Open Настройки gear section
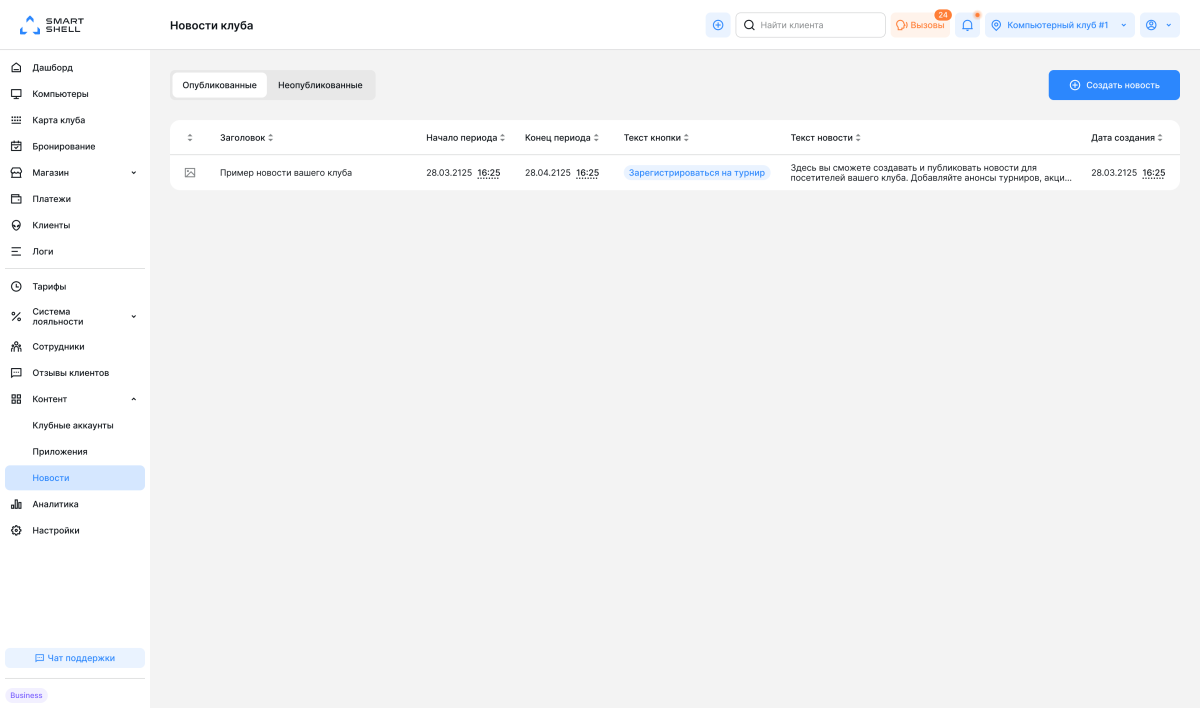 pos(55,530)
